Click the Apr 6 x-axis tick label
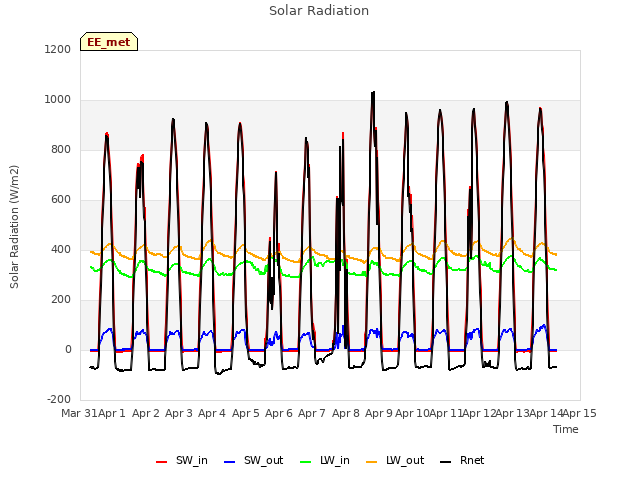640x480 pixels. pyautogui.click(x=279, y=413)
